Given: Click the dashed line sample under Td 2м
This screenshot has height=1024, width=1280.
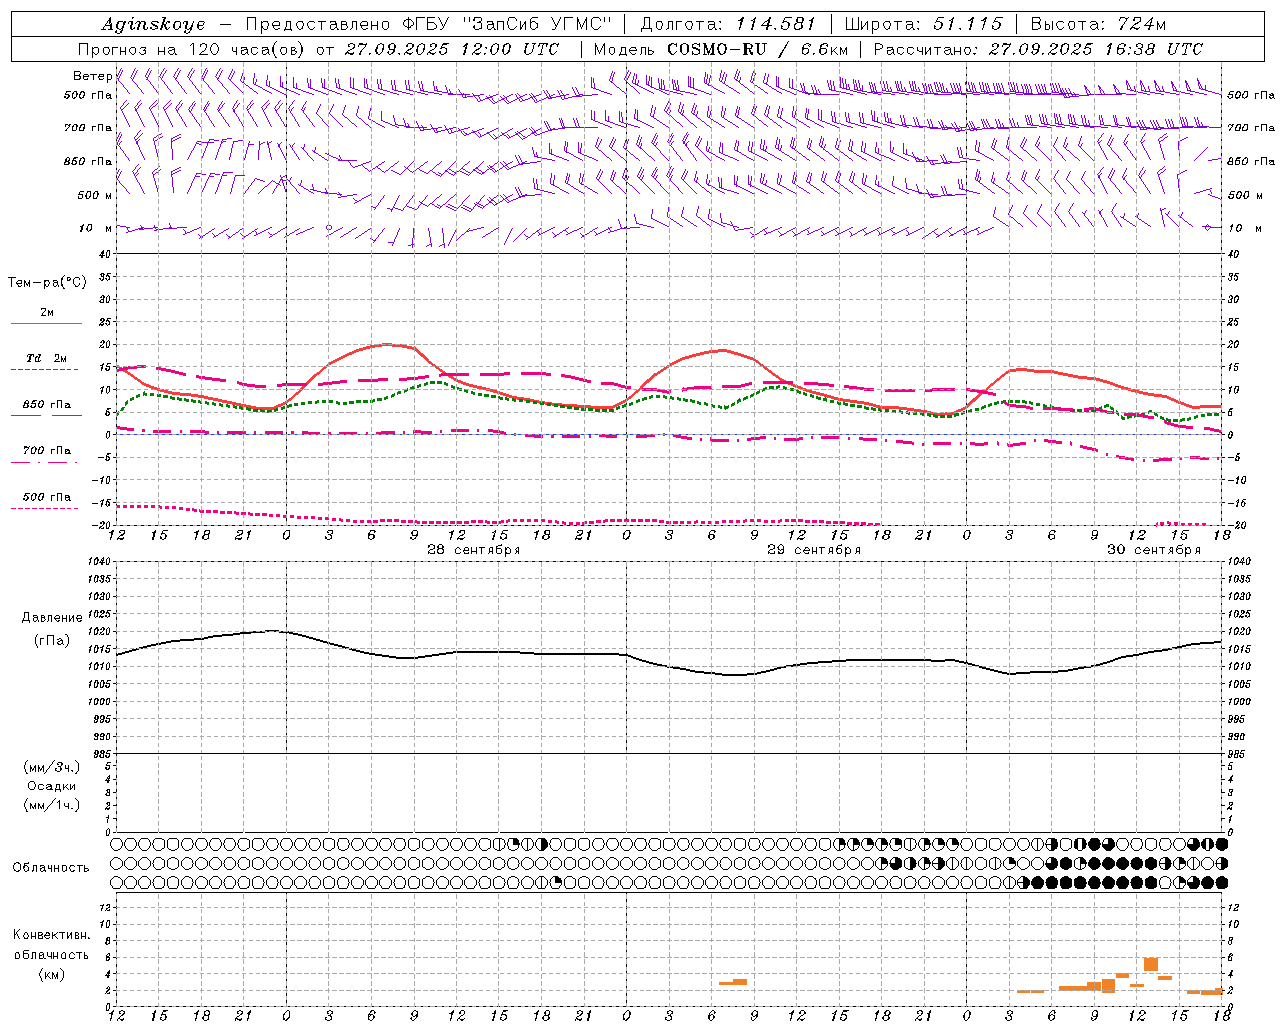Looking at the screenshot, I should pos(44,369).
